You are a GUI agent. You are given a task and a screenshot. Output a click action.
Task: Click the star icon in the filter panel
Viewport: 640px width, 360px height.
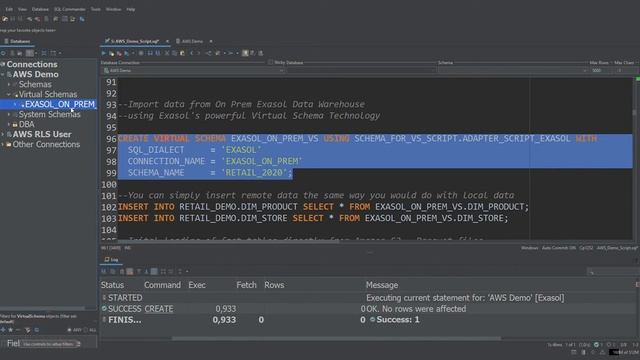[11, 330]
